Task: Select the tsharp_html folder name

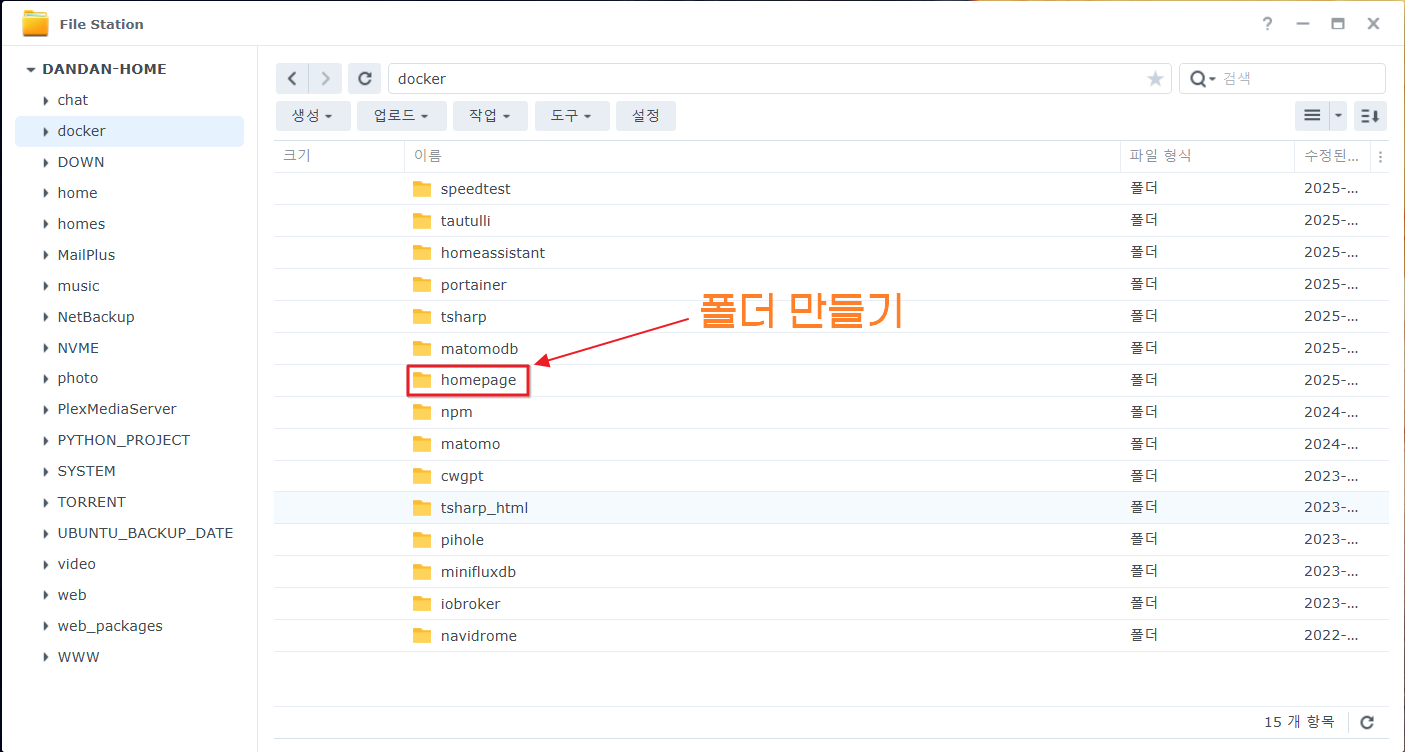Action: 484,508
